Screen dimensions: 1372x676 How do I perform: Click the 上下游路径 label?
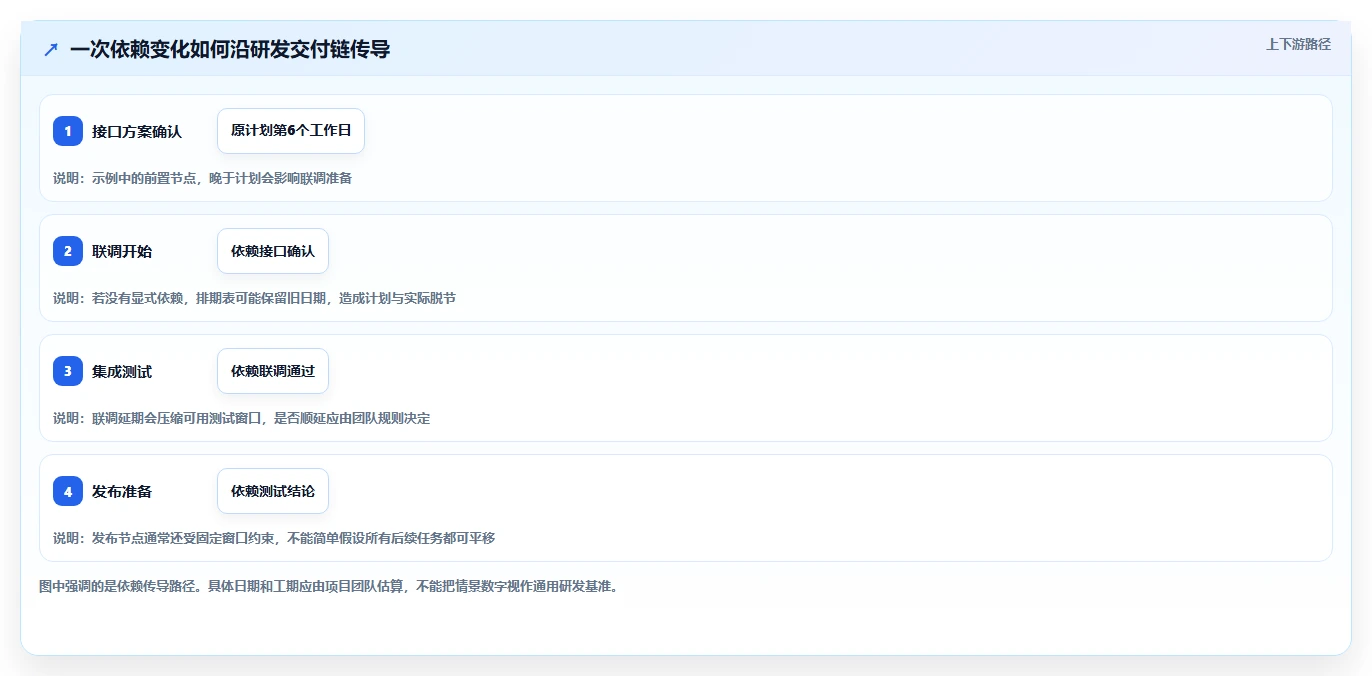(1298, 44)
